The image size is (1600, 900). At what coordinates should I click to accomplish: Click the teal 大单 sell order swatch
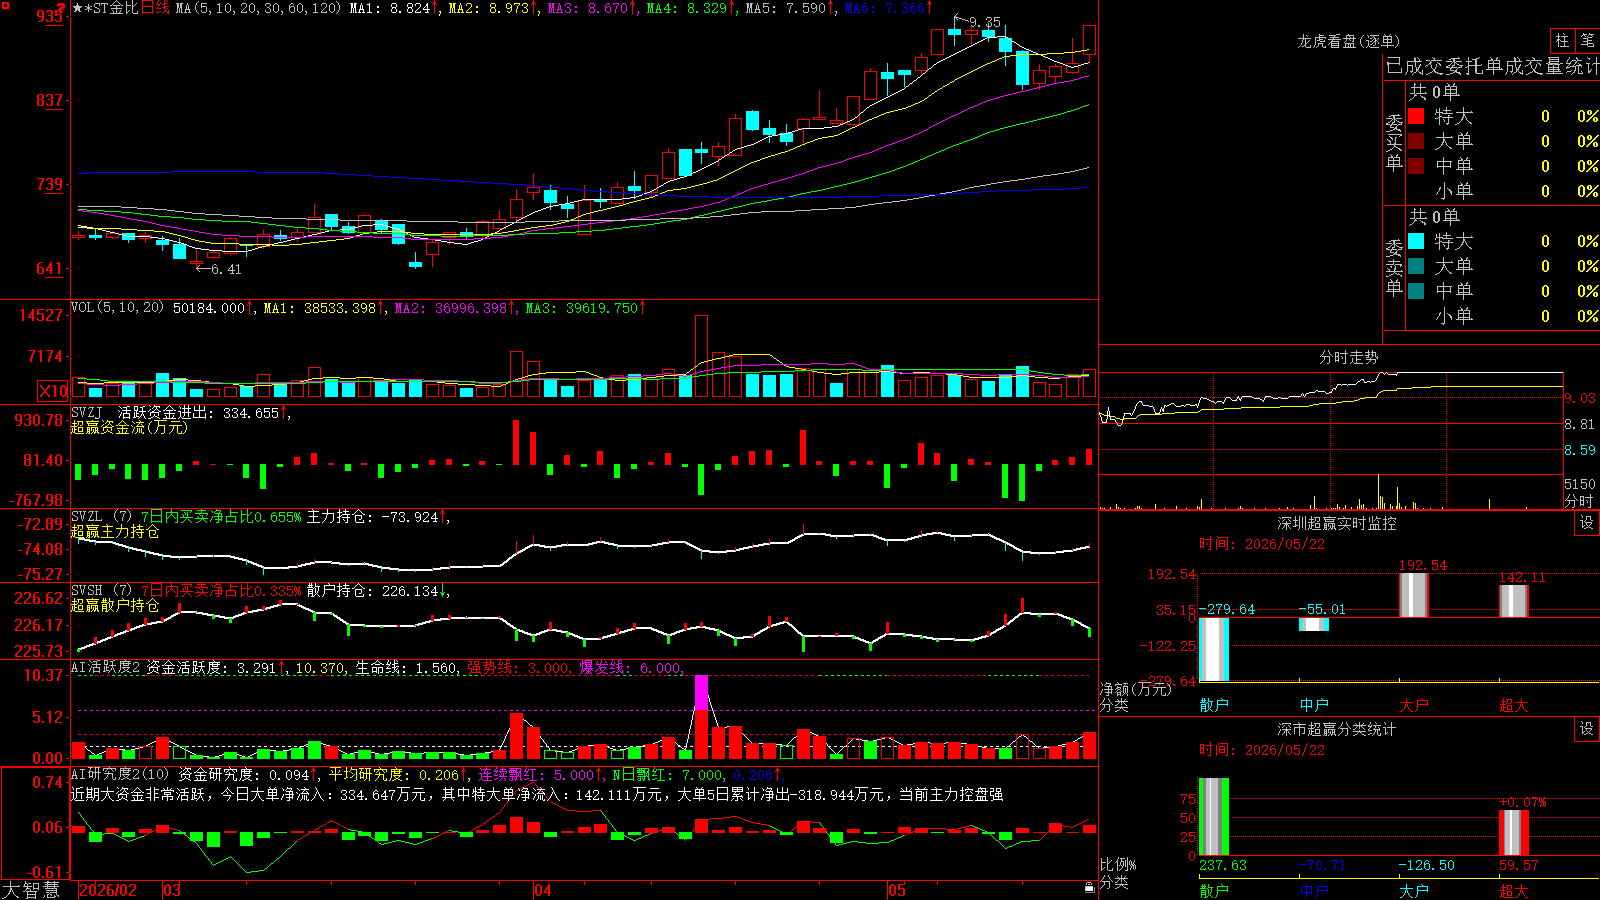tap(1416, 266)
